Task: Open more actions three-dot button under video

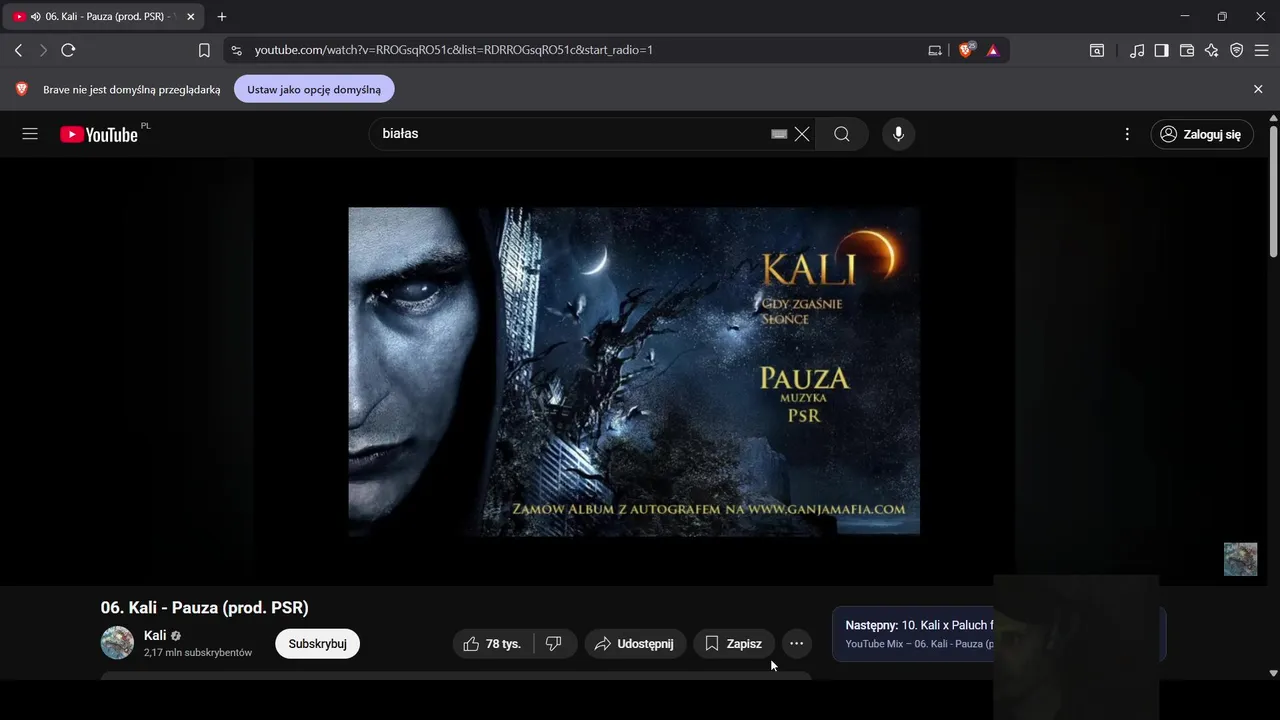Action: pyautogui.click(x=796, y=644)
